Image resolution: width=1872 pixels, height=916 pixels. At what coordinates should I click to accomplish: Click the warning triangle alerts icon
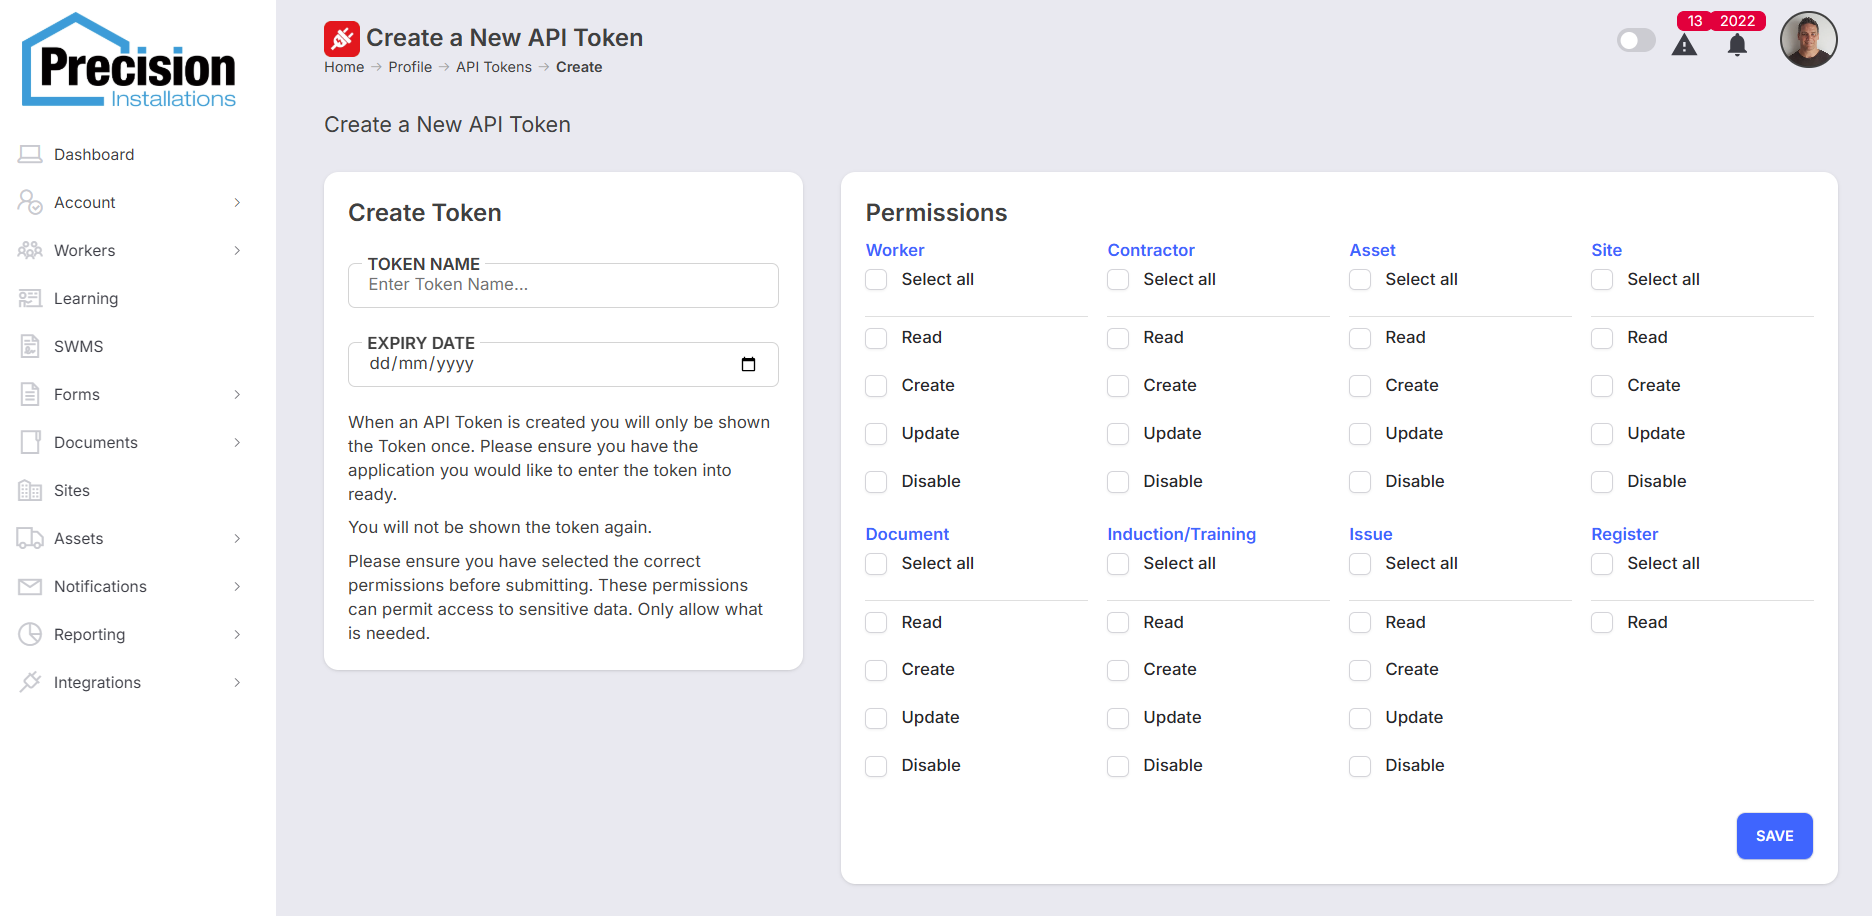[x=1684, y=45]
